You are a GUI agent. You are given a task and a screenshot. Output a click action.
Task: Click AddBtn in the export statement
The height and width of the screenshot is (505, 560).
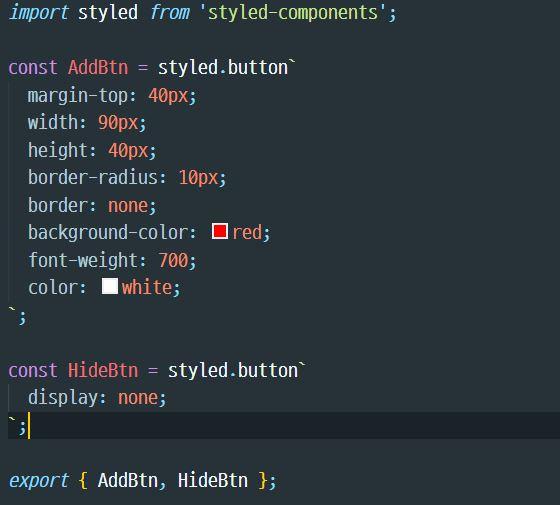128,480
